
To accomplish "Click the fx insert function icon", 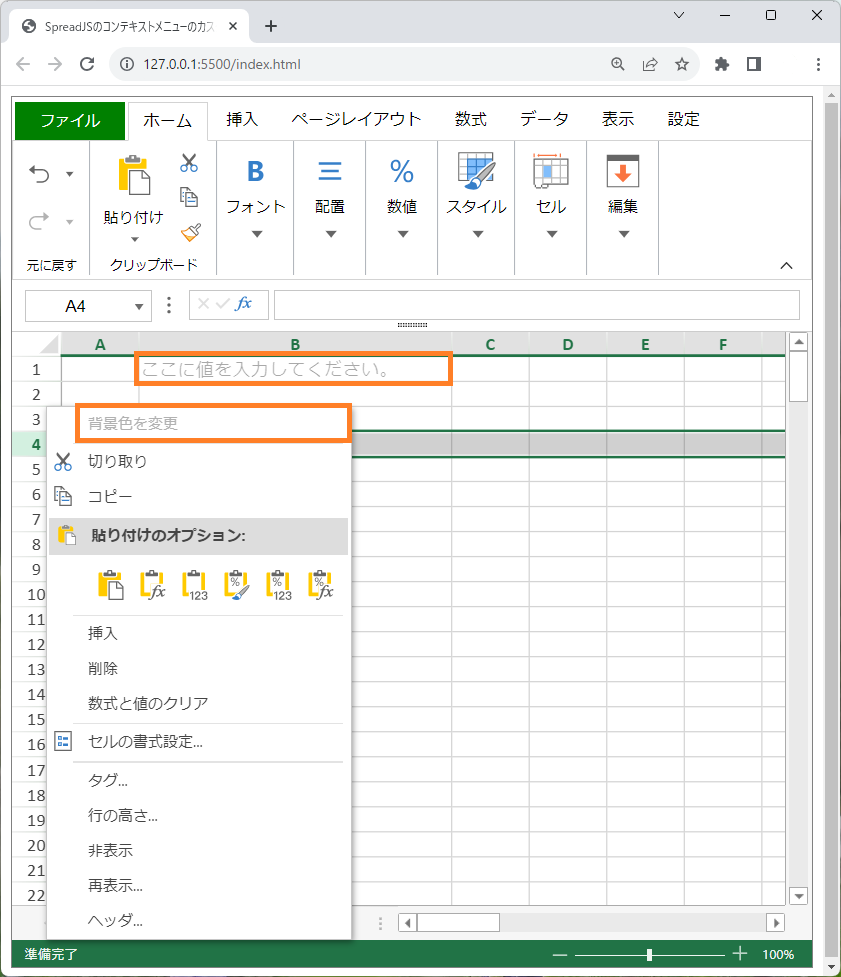I will pyautogui.click(x=243, y=304).
